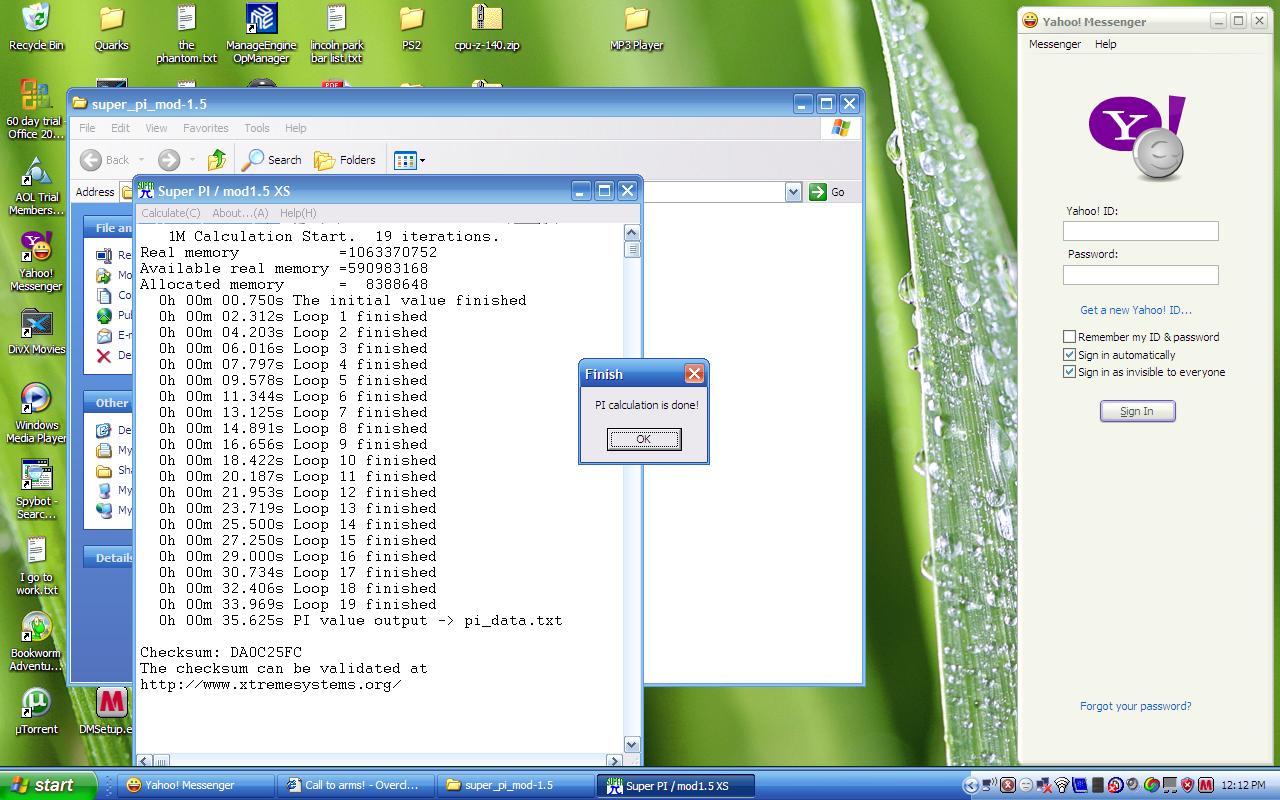Image resolution: width=1280 pixels, height=800 pixels.
Task: Launch 60 day trial Office icon
Action: [36, 109]
